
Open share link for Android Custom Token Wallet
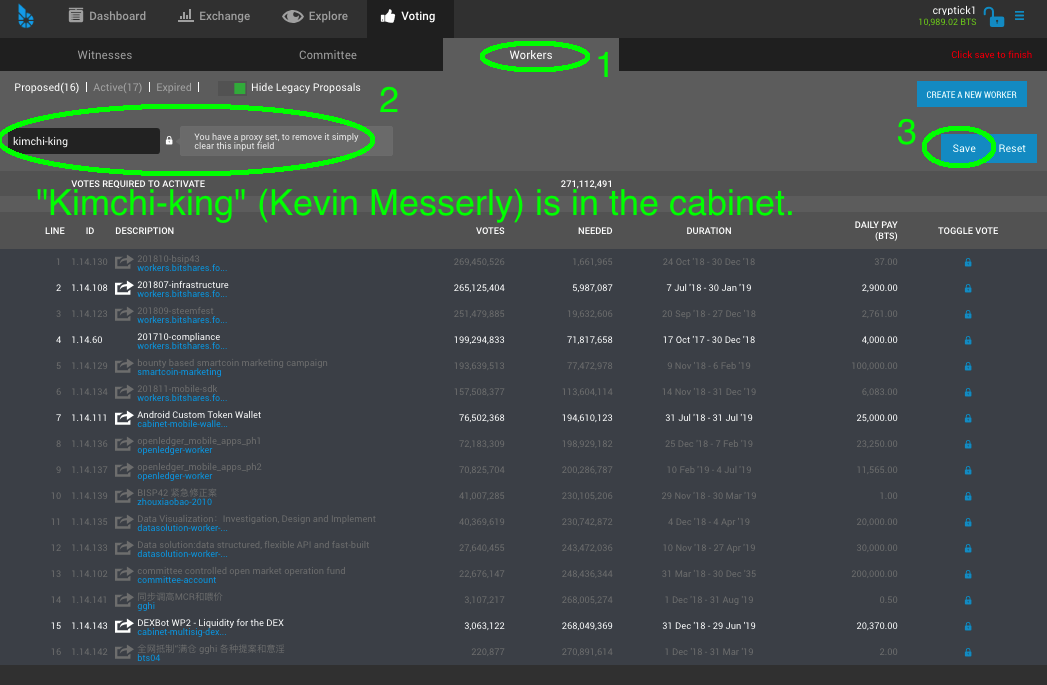[124, 419]
